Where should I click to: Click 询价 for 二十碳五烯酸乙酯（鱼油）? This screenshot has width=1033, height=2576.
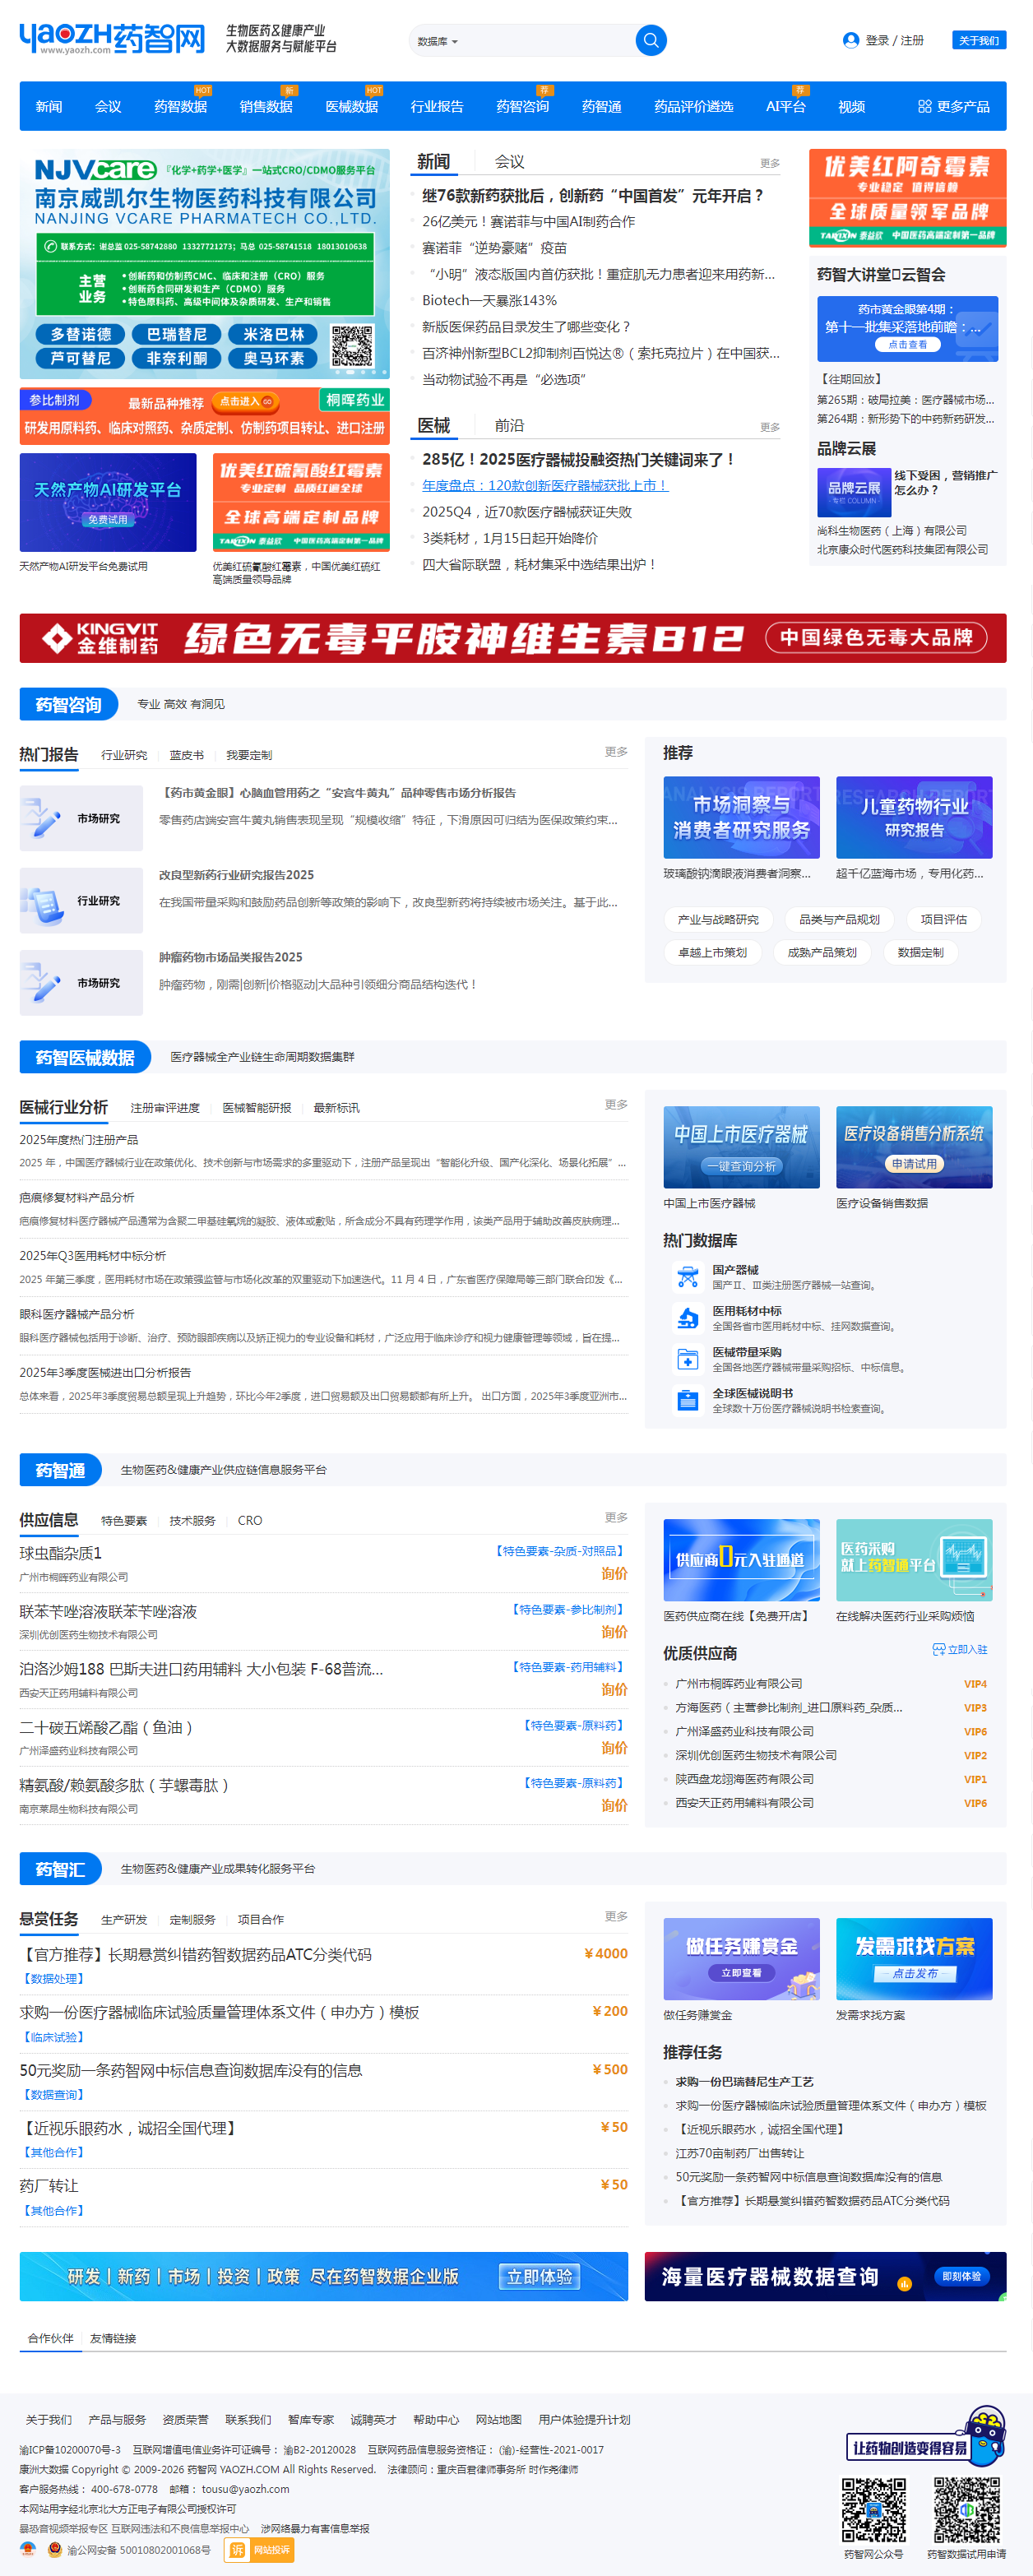tap(614, 1748)
